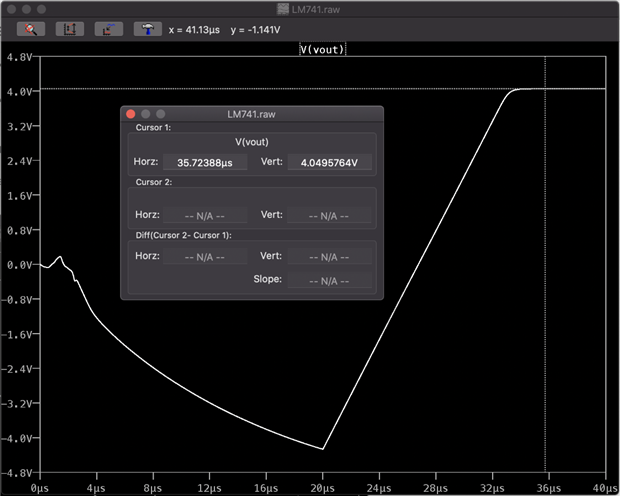Close the cursor readout window
Viewport: 620px width, 496px height.
(x=130, y=114)
